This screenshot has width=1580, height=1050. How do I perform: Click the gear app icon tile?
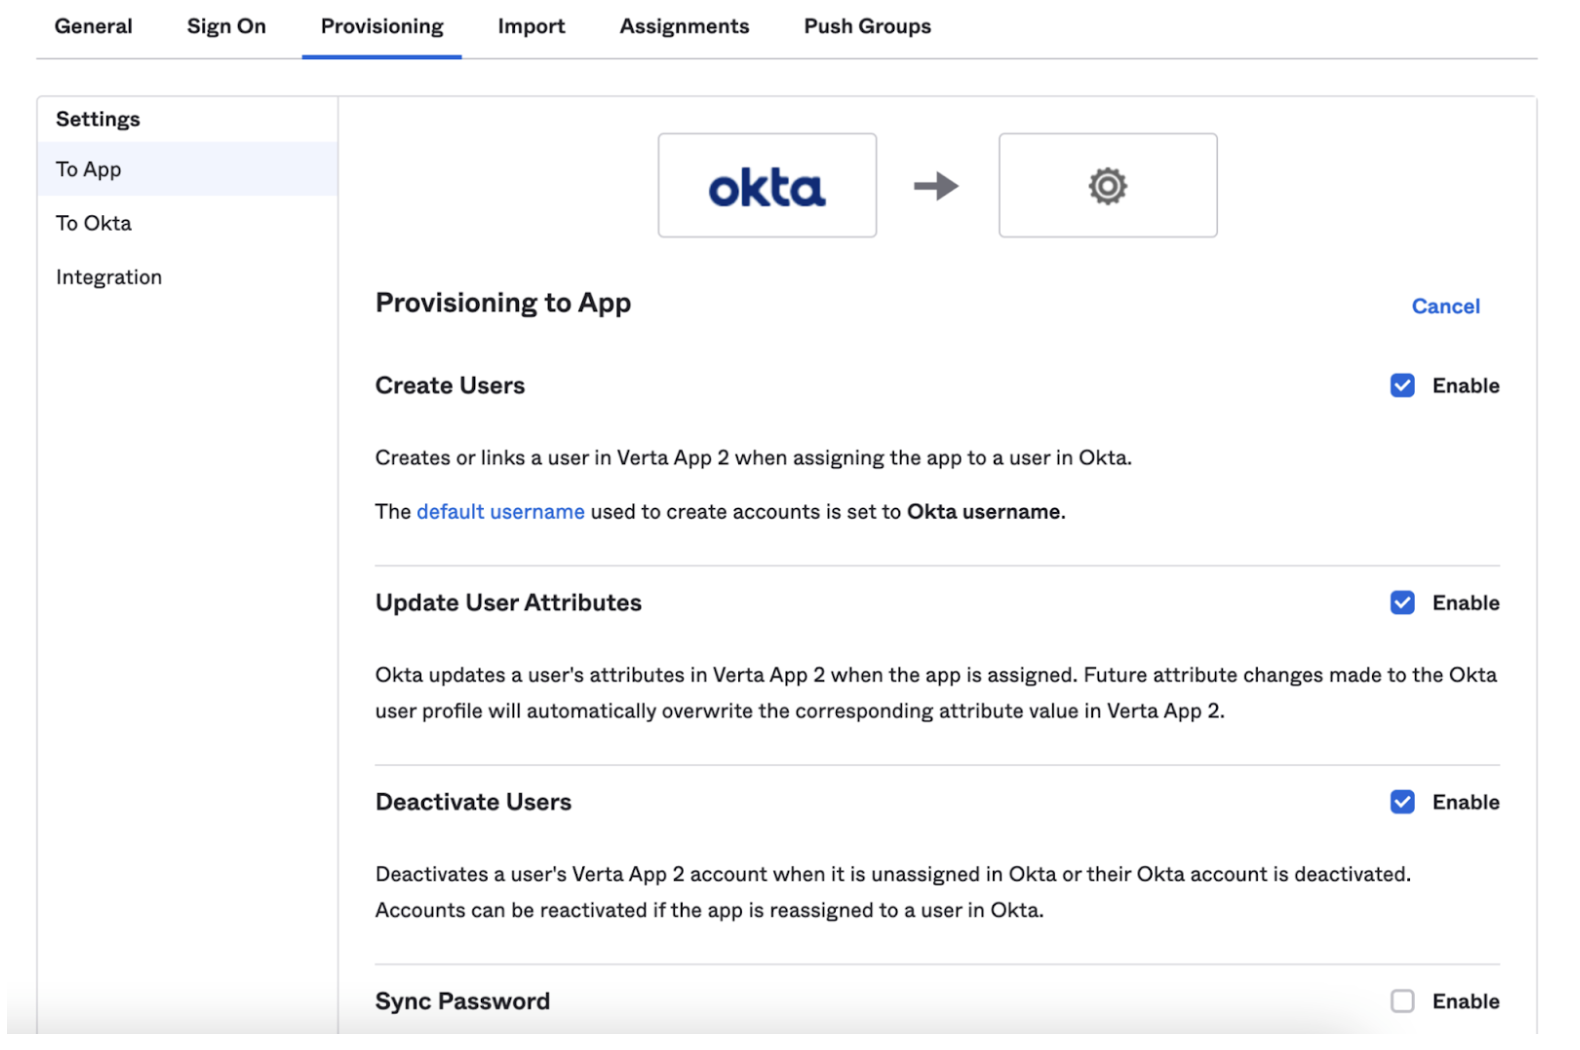point(1107,186)
